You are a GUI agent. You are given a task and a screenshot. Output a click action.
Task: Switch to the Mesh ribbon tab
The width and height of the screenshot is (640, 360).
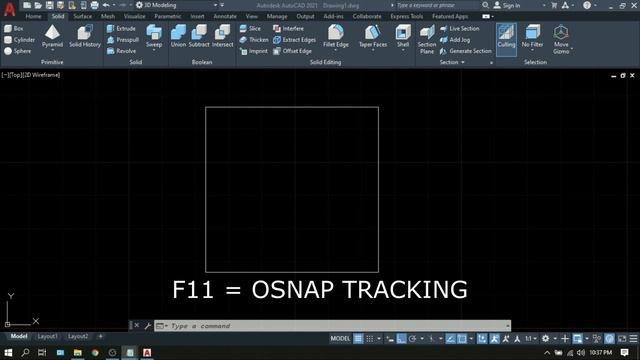pyautogui.click(x=108, y=16)
